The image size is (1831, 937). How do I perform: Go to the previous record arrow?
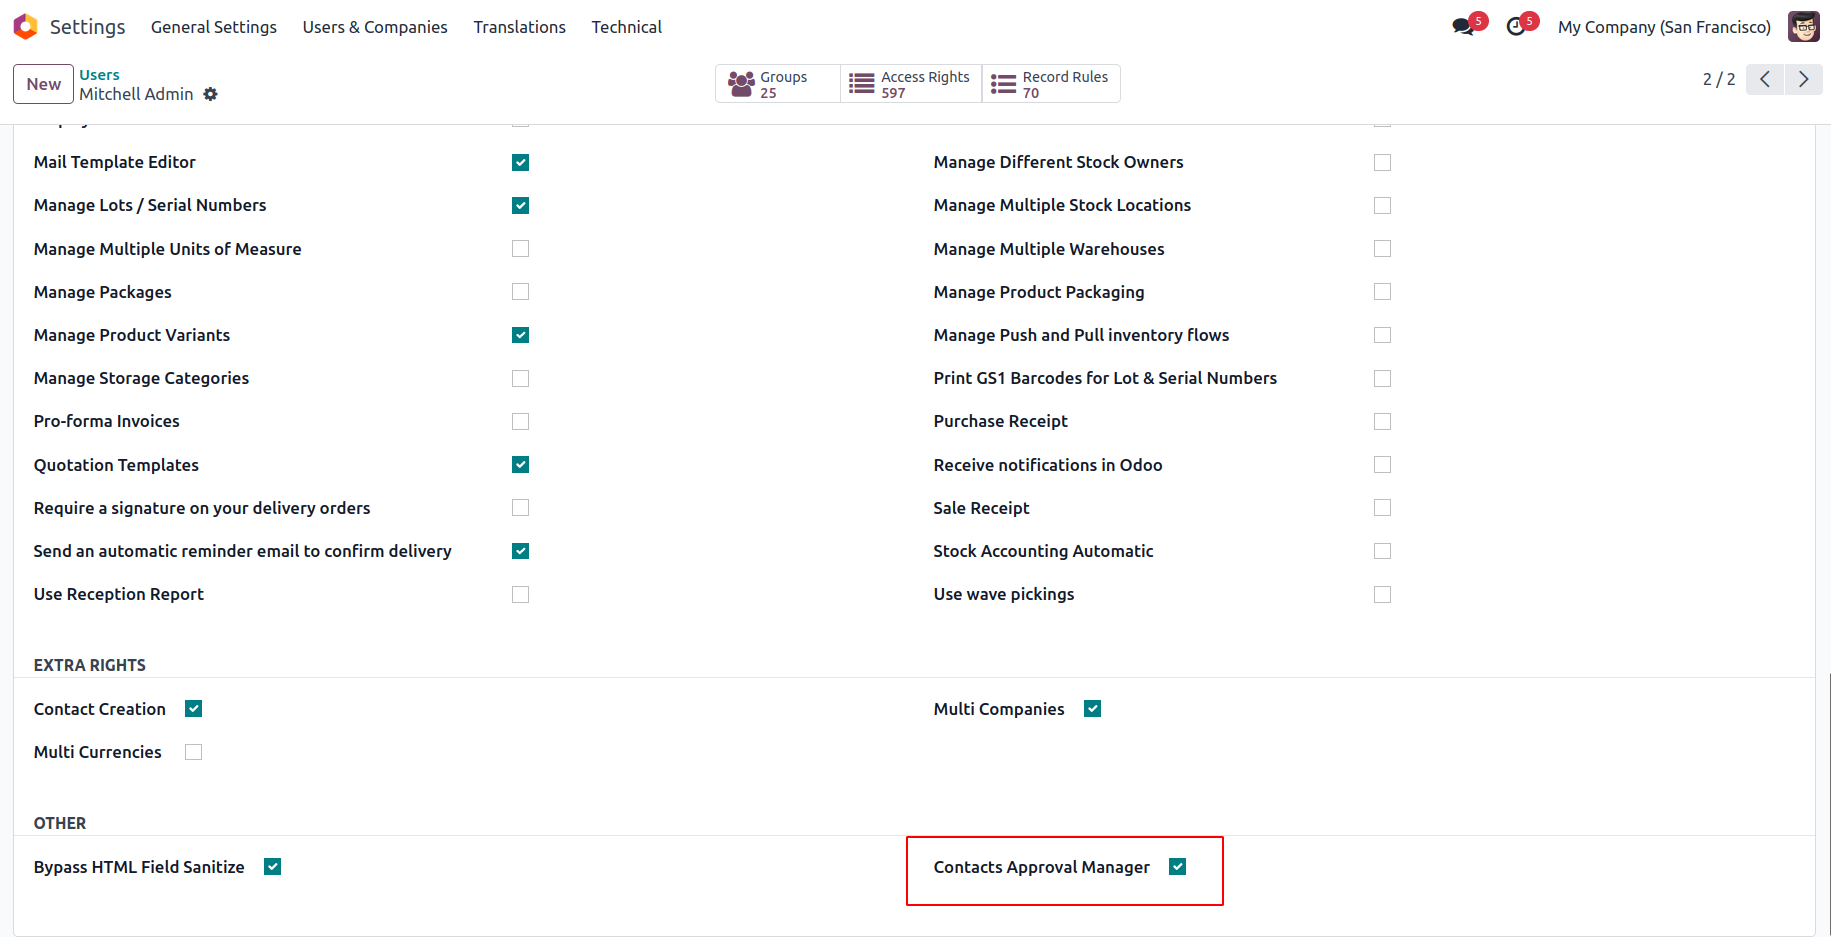pos(1765,79)
